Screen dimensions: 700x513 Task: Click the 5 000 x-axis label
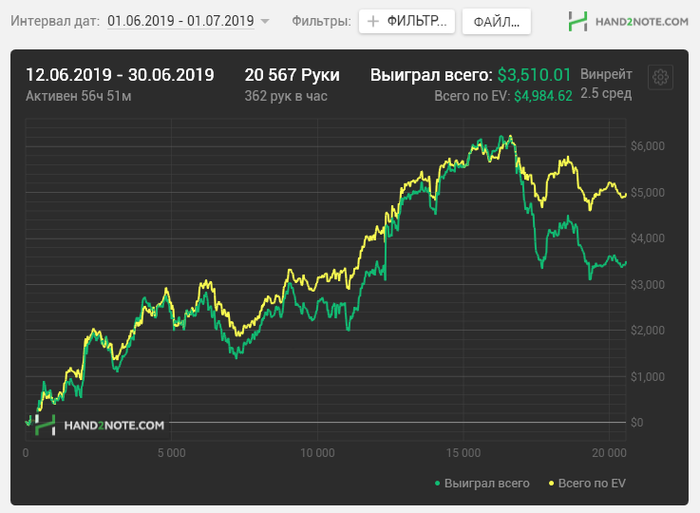pyautogui.click(x=171, y=453)
